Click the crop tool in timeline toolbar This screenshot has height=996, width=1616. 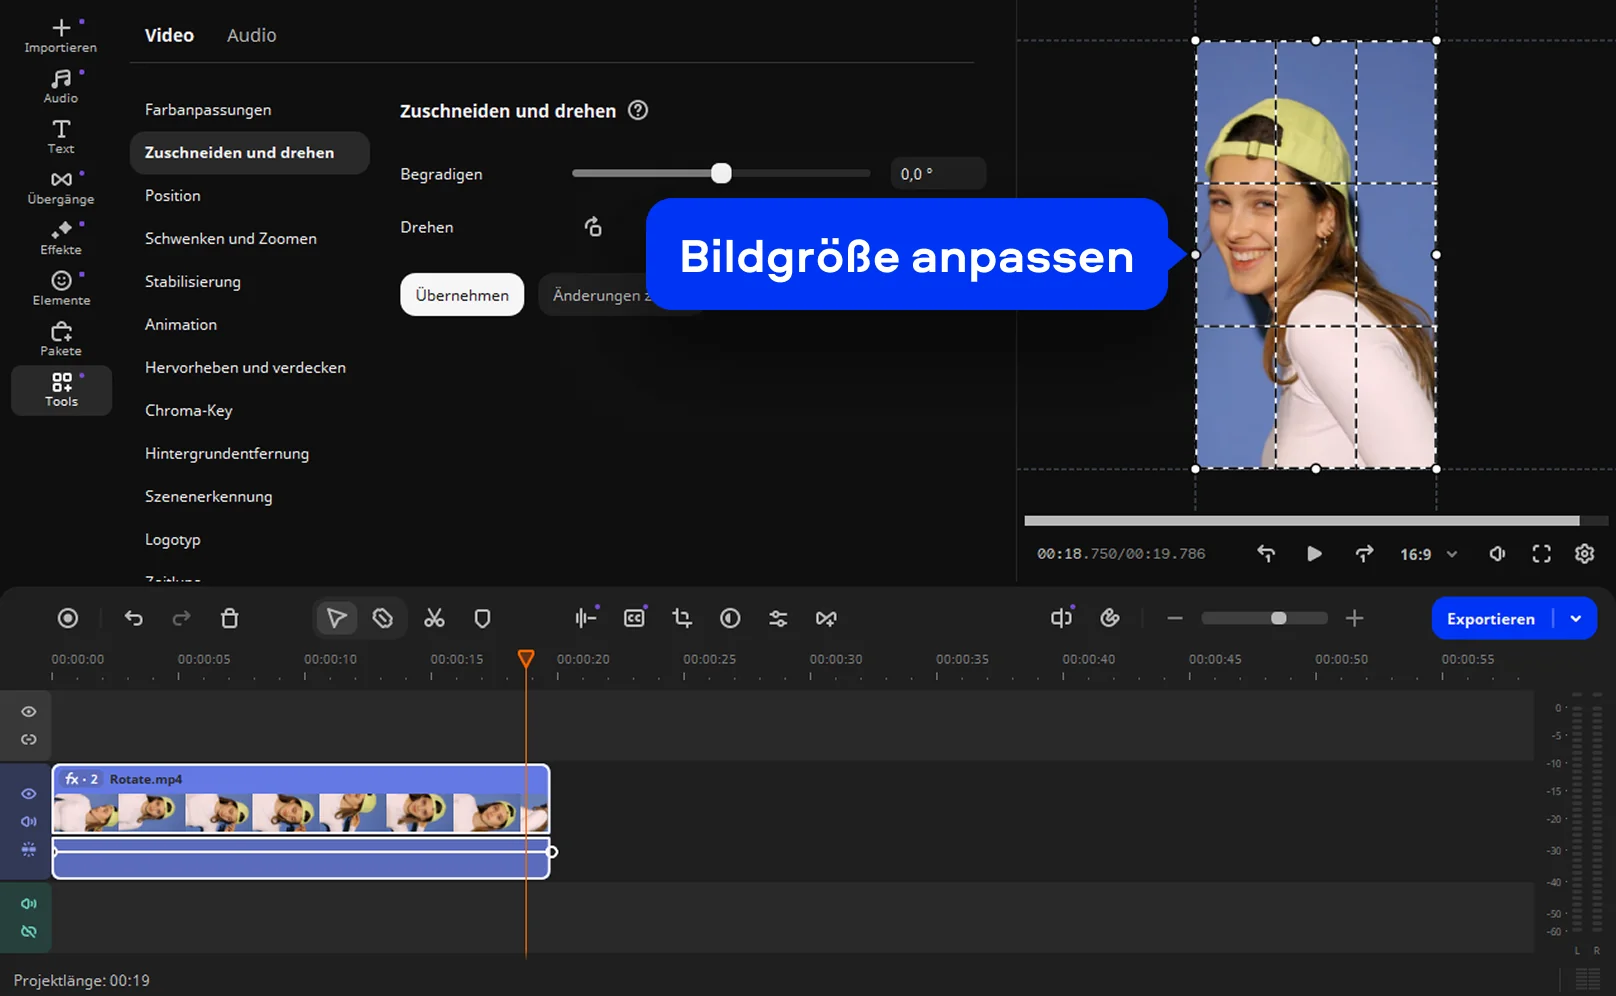pos(682,619)
